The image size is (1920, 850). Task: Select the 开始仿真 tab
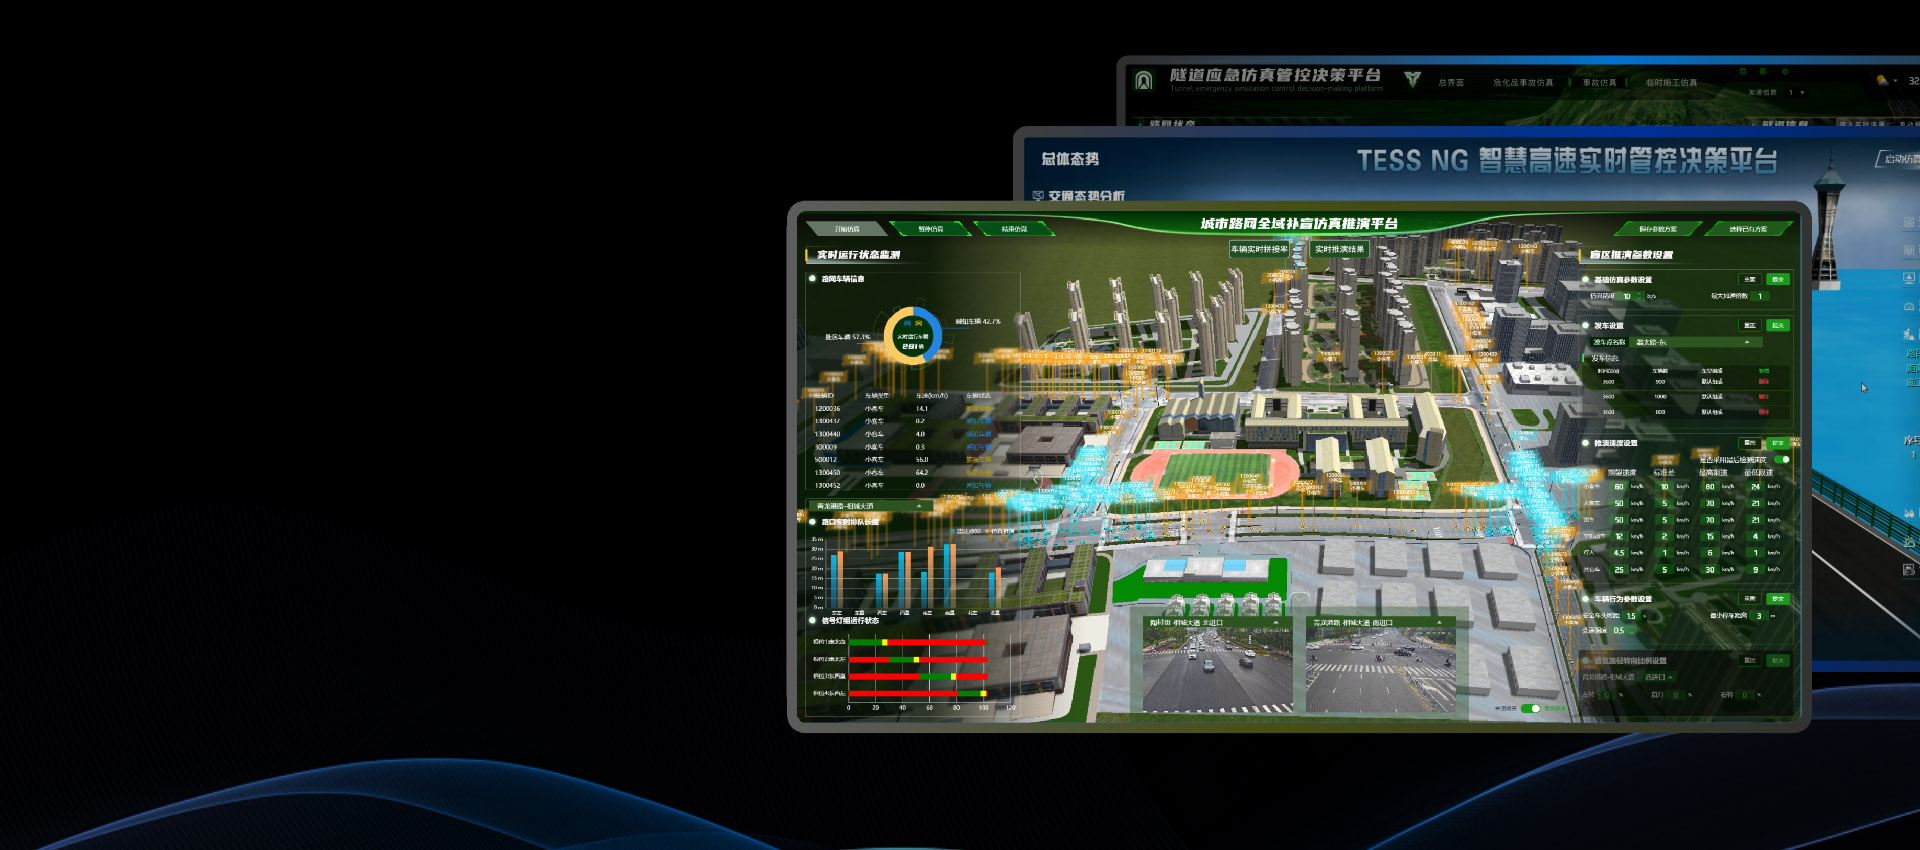point(847,229)
